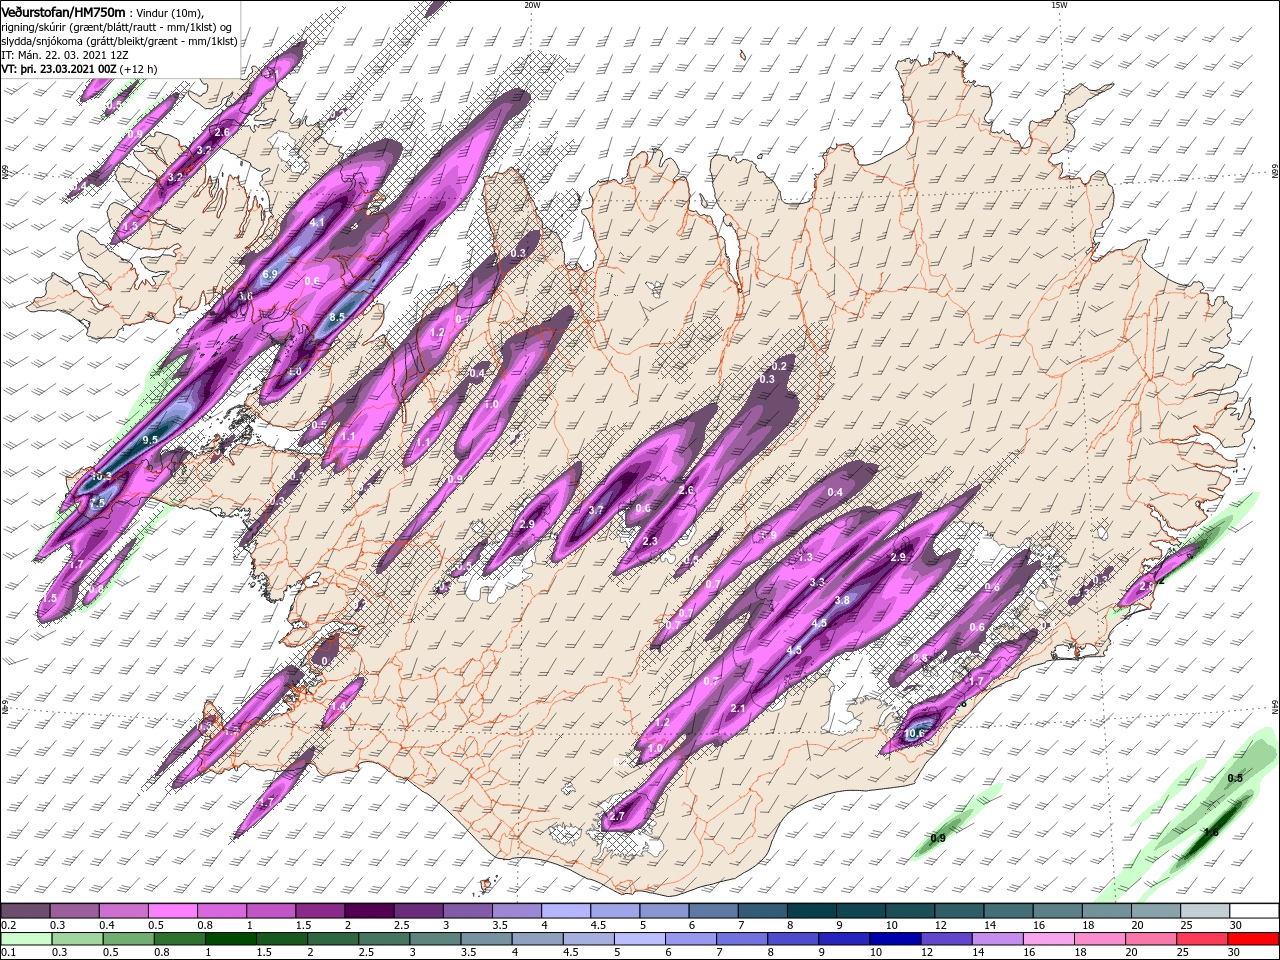This screenshot has width=1280, height=960.
Task: Select the 4.1 precipitation value label
Action: (x=318, y=222)
